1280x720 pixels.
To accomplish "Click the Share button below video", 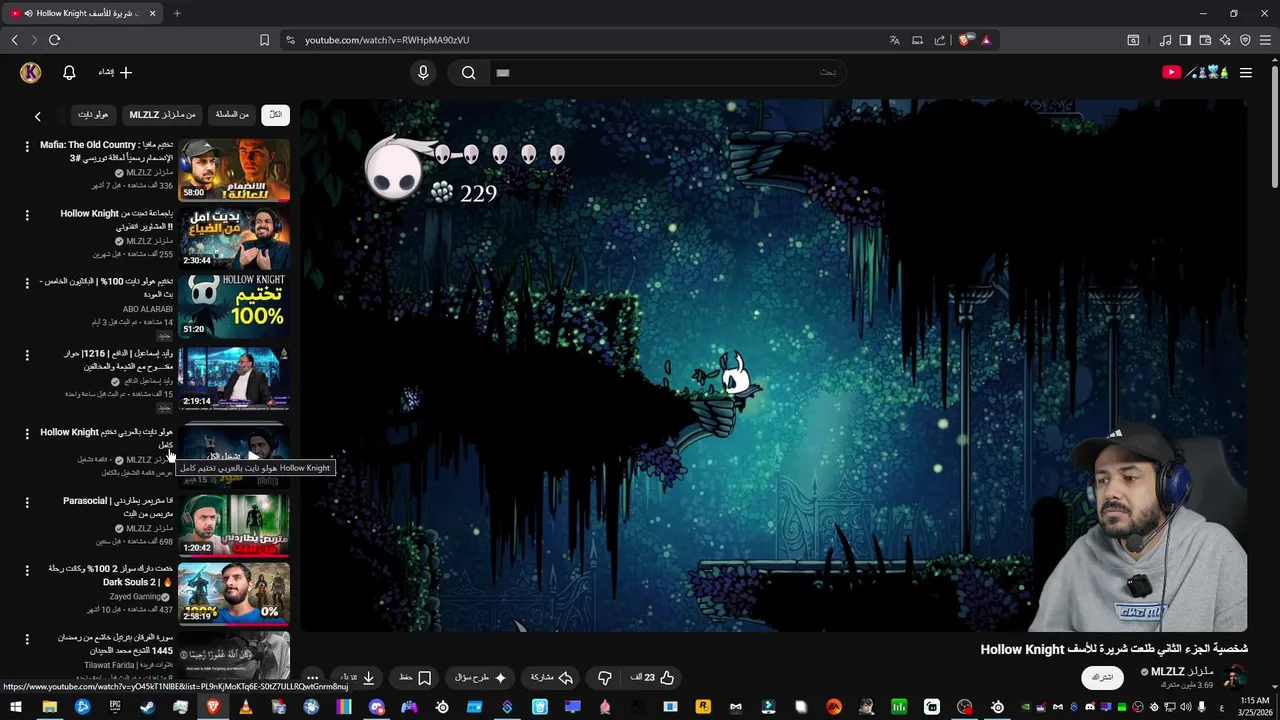I will [x=551, y=677].
